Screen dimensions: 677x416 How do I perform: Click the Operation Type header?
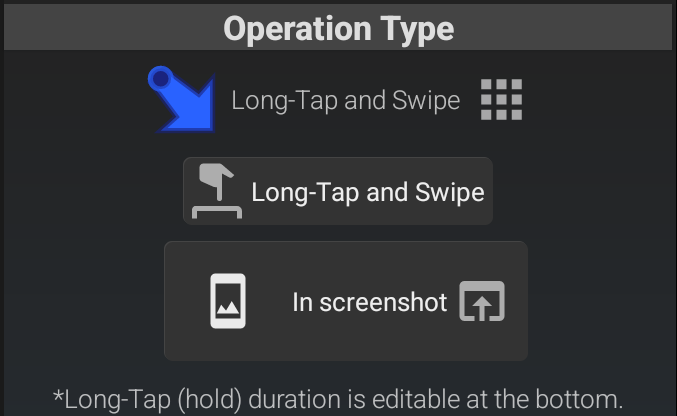[x=338, y=28]
